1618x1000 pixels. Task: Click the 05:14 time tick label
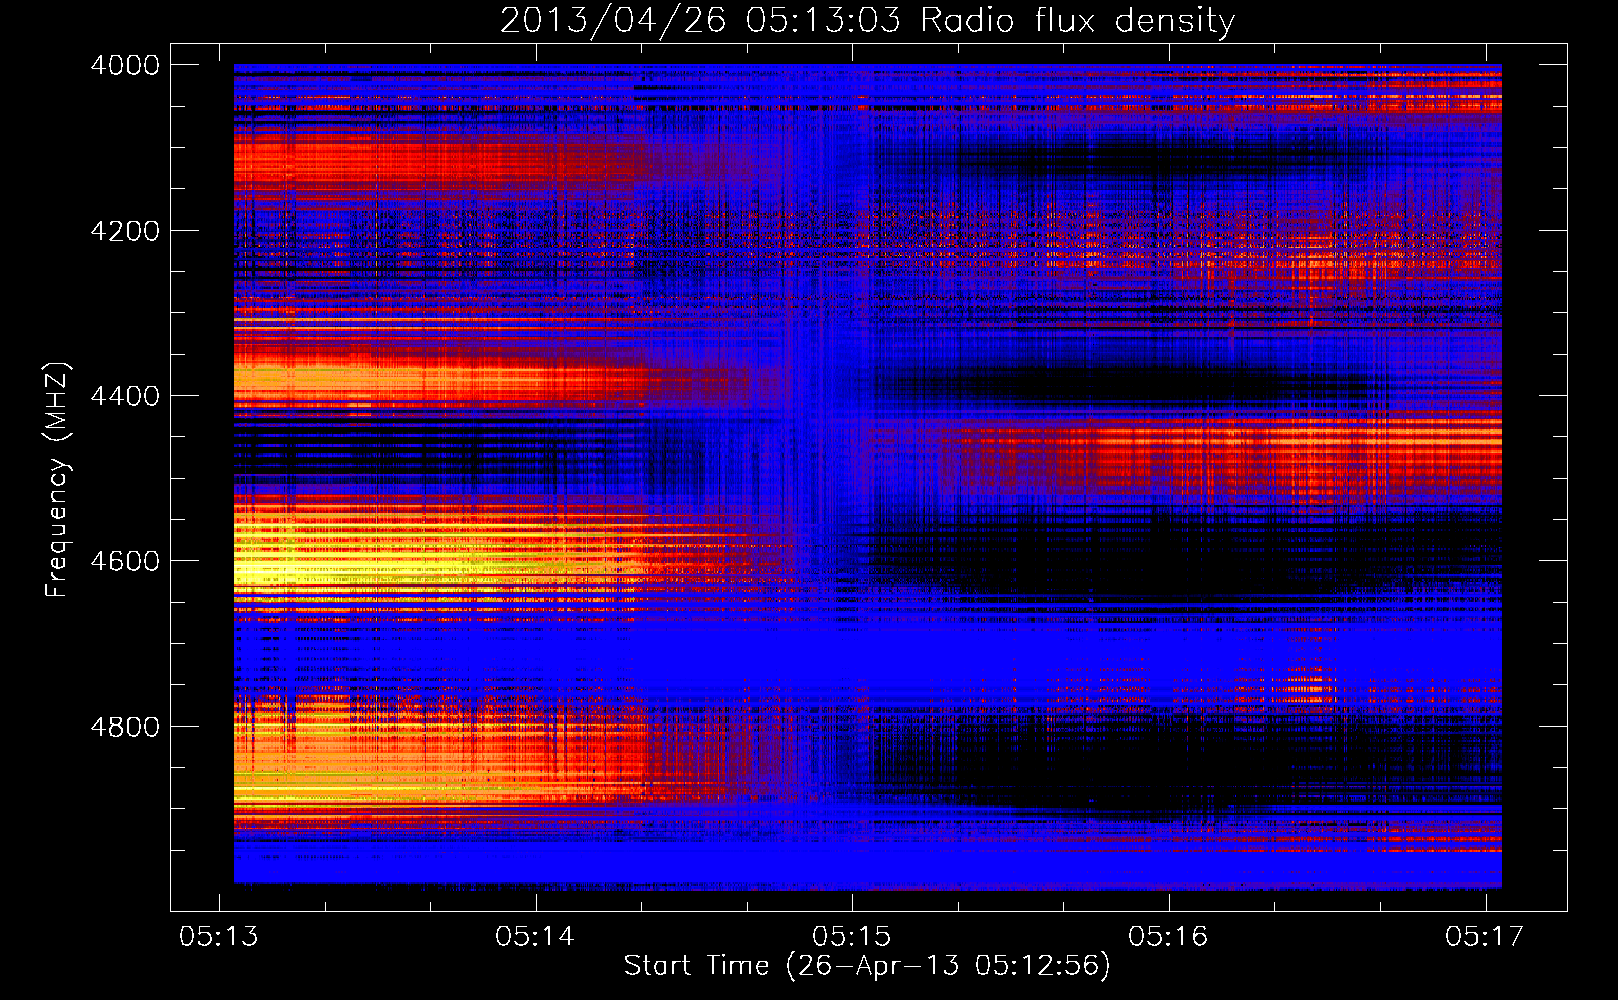pyautogui.click(x=535, y=936)
